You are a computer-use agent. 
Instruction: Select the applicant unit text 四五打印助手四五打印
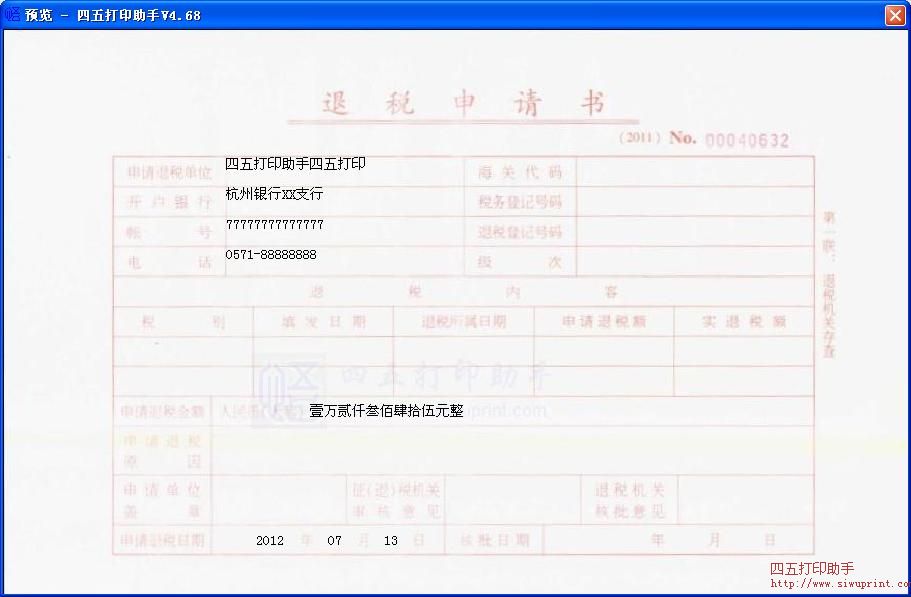295,164
